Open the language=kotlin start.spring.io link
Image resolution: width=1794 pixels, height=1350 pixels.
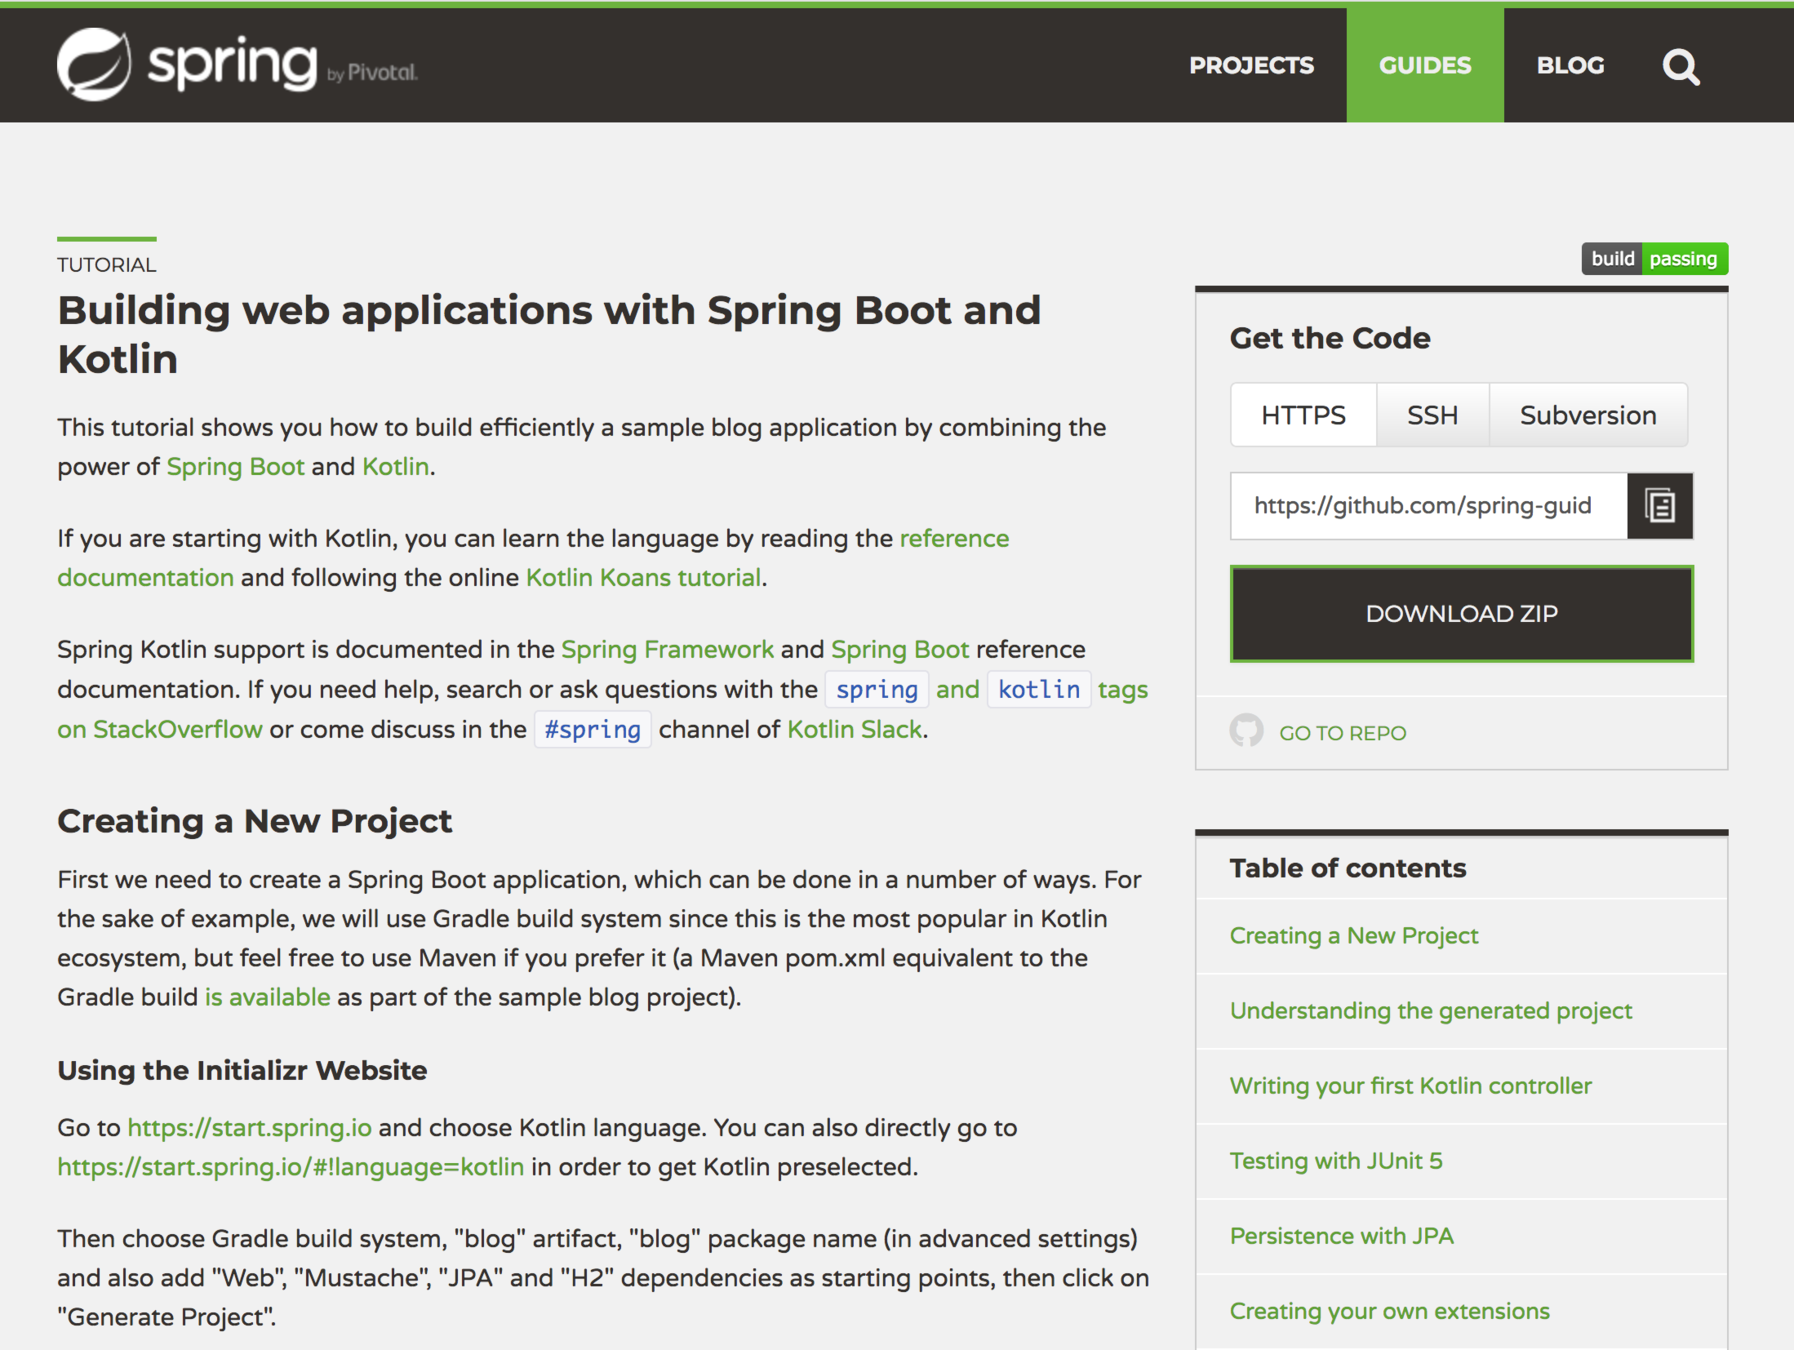tap(290, 1168)
